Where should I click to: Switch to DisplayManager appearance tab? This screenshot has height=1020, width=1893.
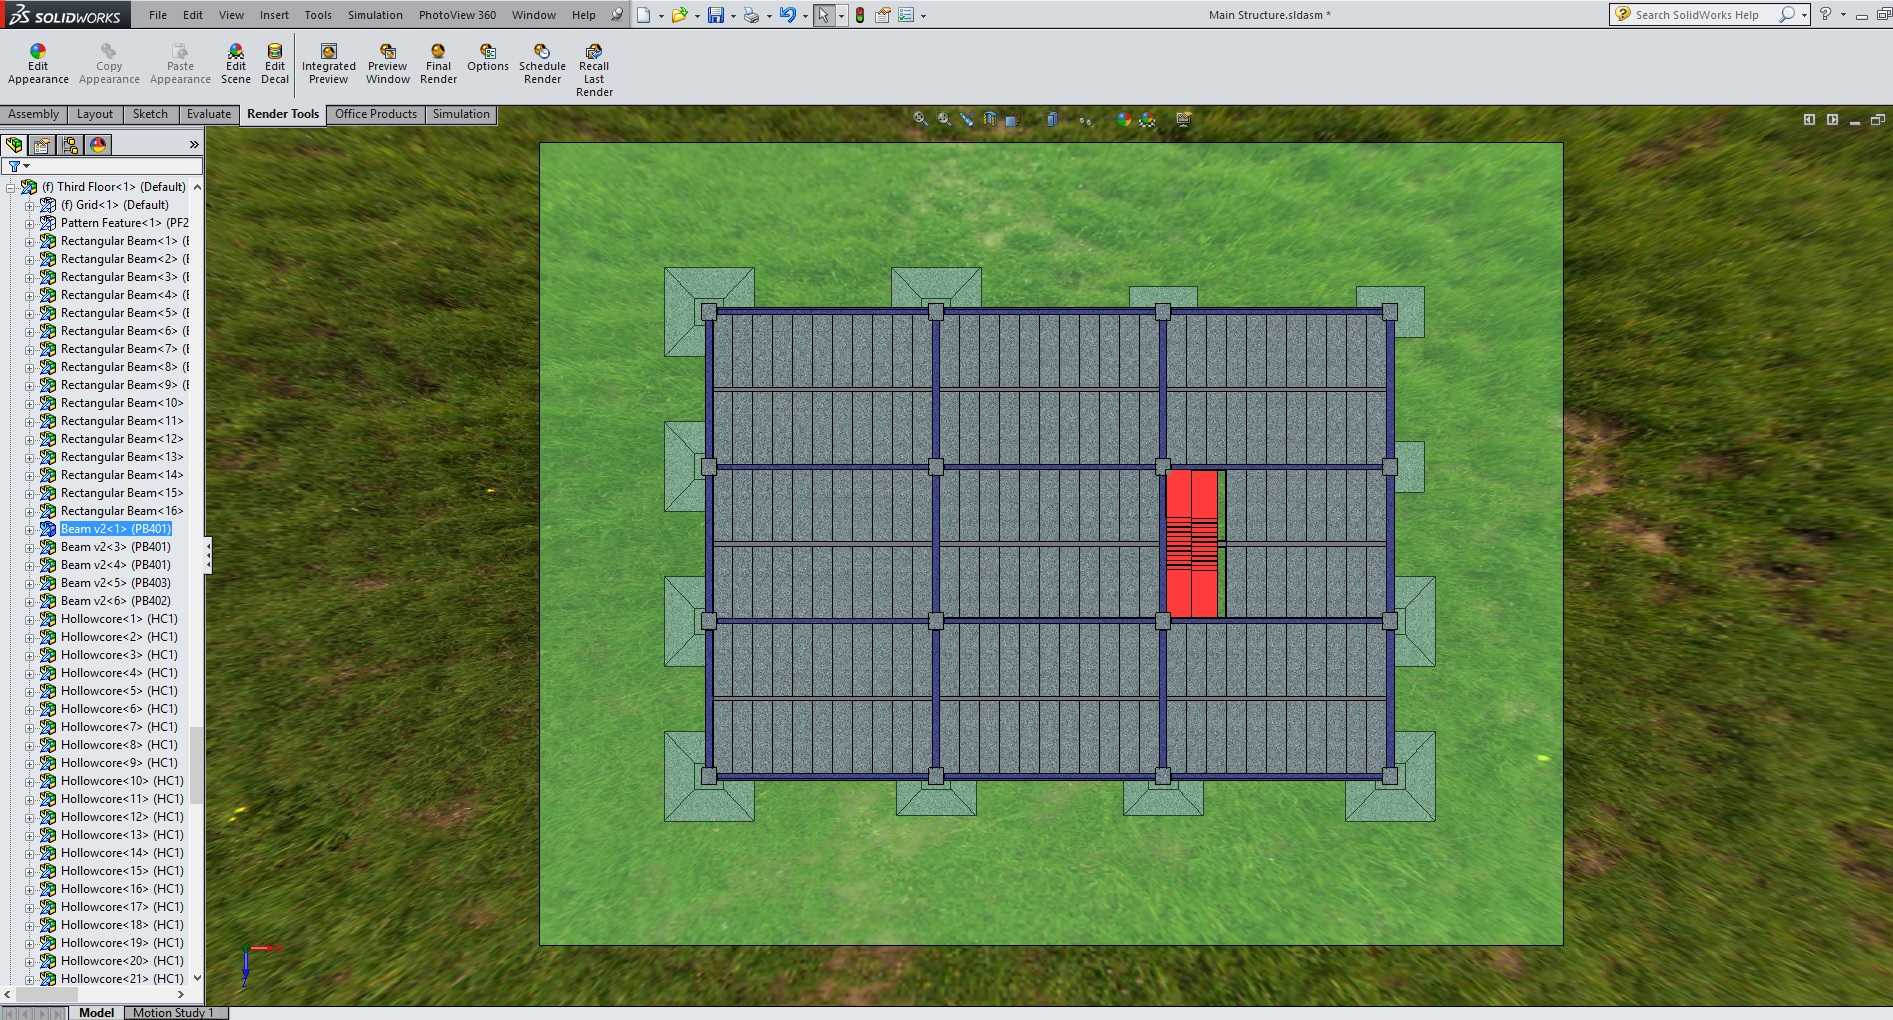point(98,145)
